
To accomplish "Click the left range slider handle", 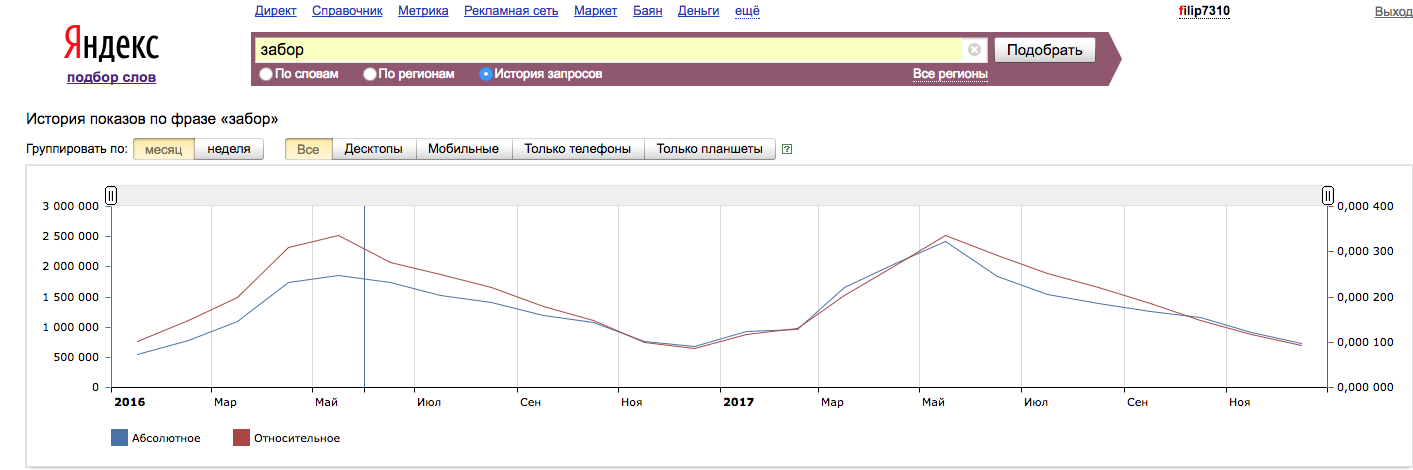I will (x=111, y=195).
